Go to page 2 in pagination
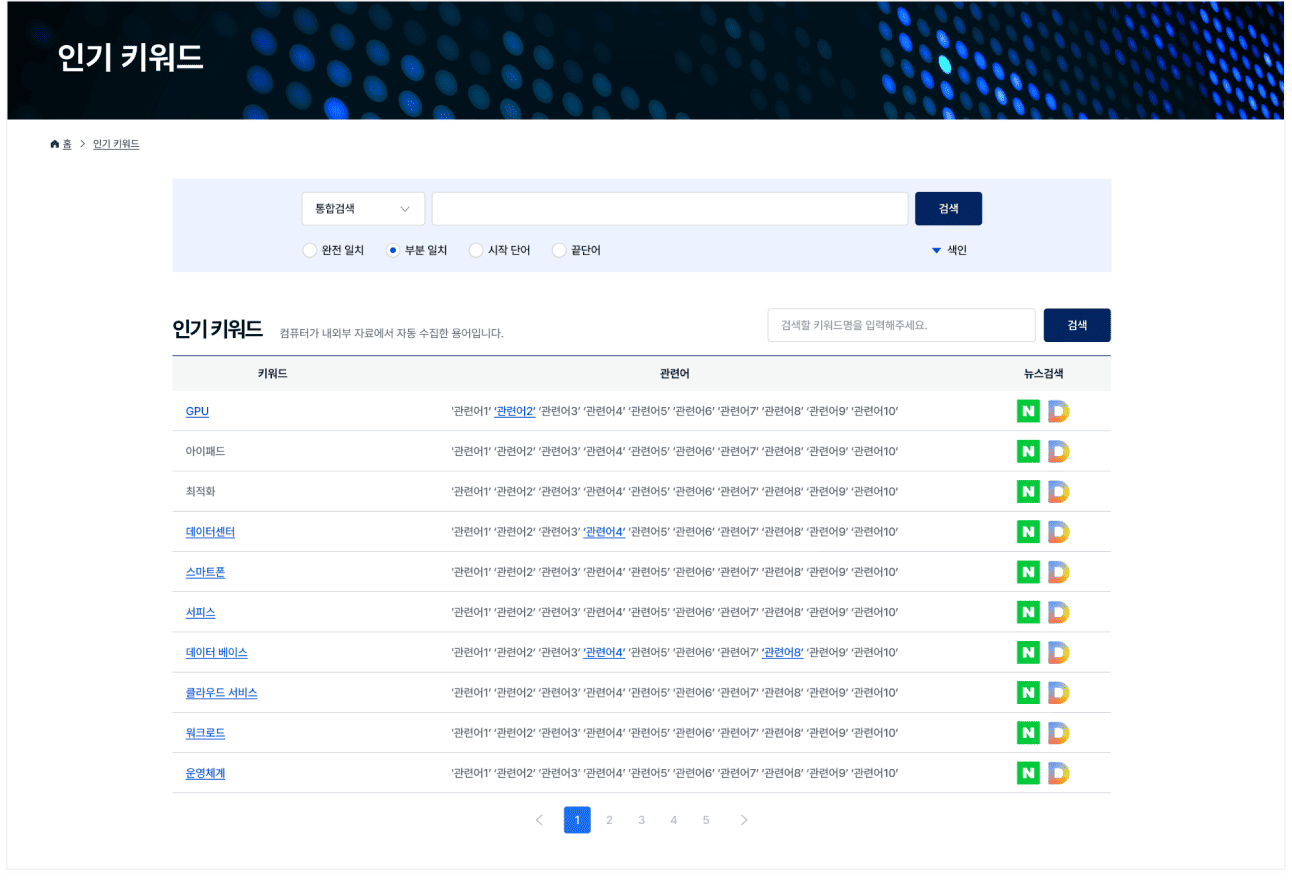The image size is (1292, 882). (x=609, y=820)
